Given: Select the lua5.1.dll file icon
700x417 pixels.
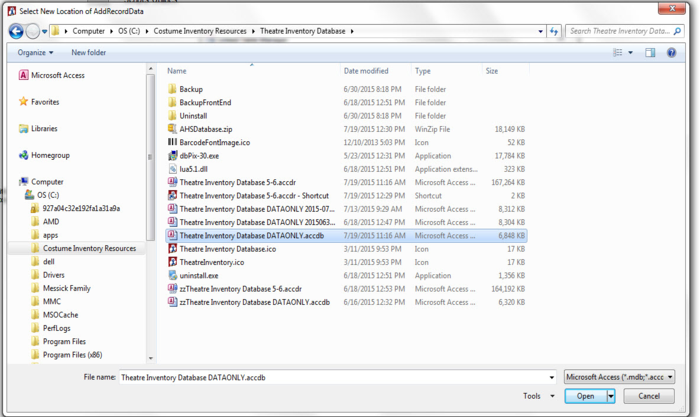Looking at the screenshot, I should (x=172, y=169).
